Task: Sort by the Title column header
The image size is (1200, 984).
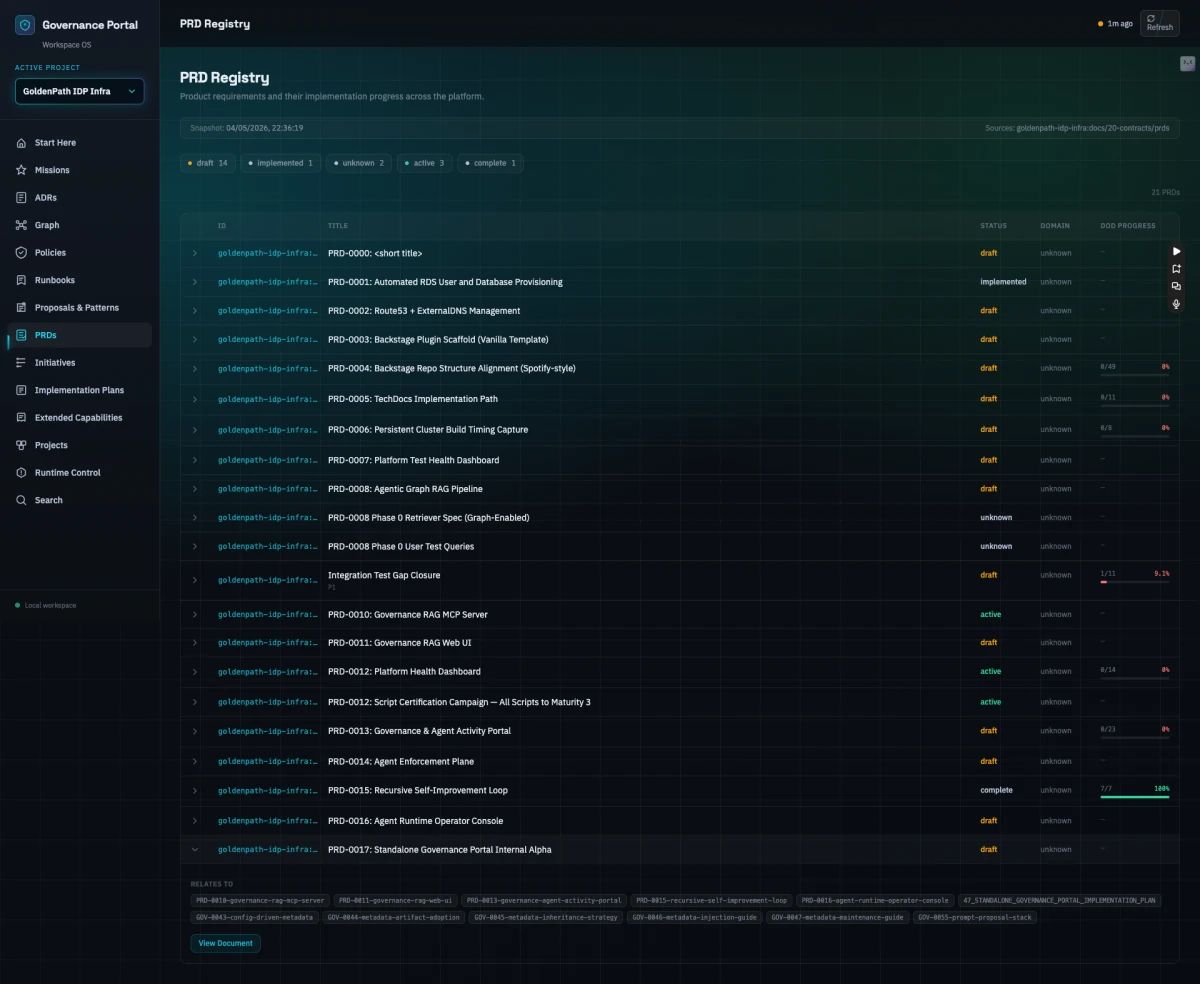Action: pyautogui.click(x=338, y=226)
